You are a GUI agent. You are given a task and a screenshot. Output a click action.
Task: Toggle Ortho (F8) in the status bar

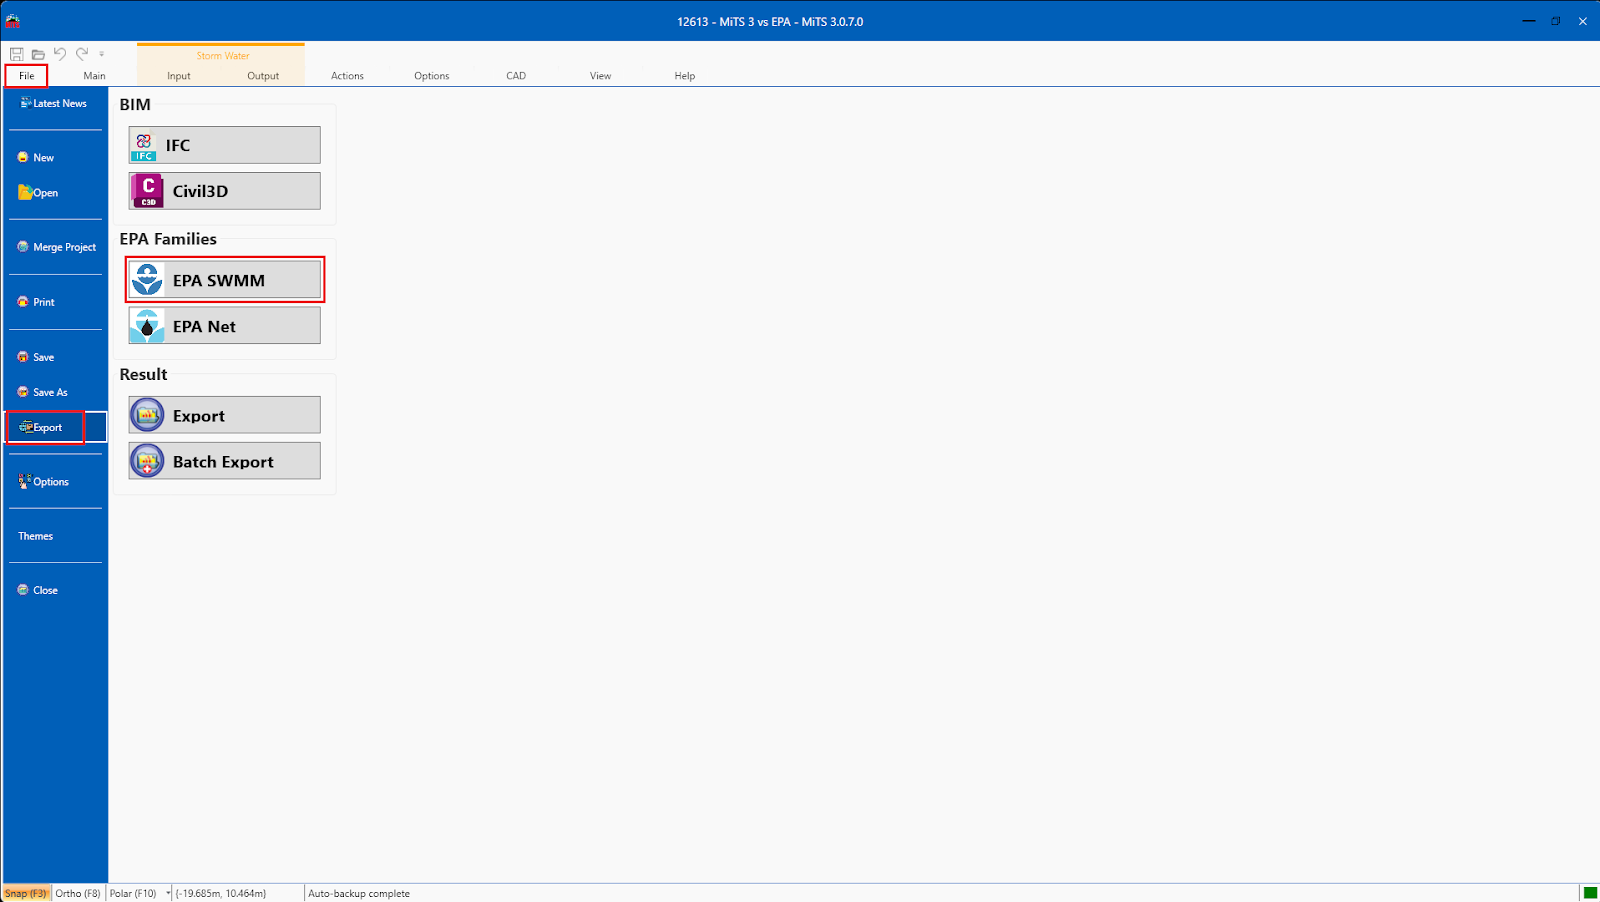(x=78, y=893)
